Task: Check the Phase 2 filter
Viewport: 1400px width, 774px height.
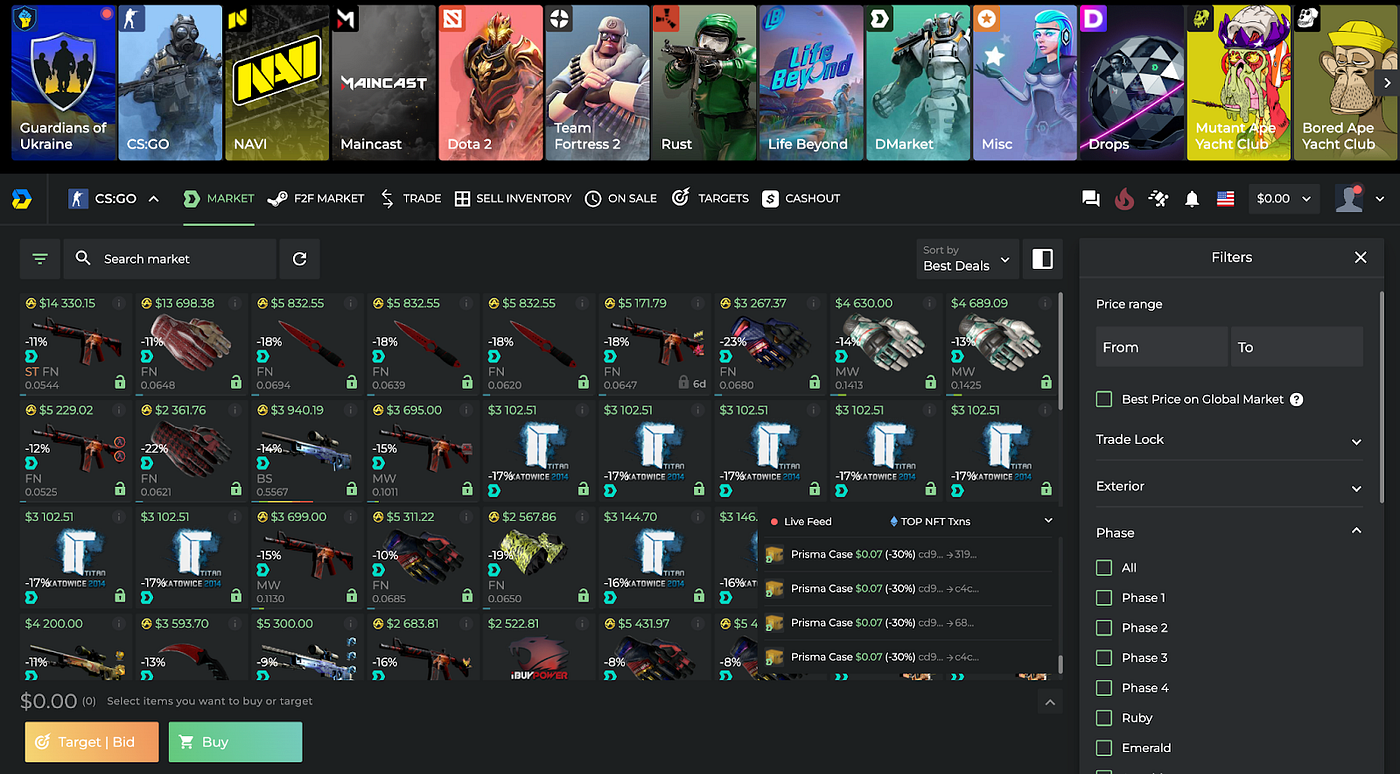Action: tap(1104, 627)
